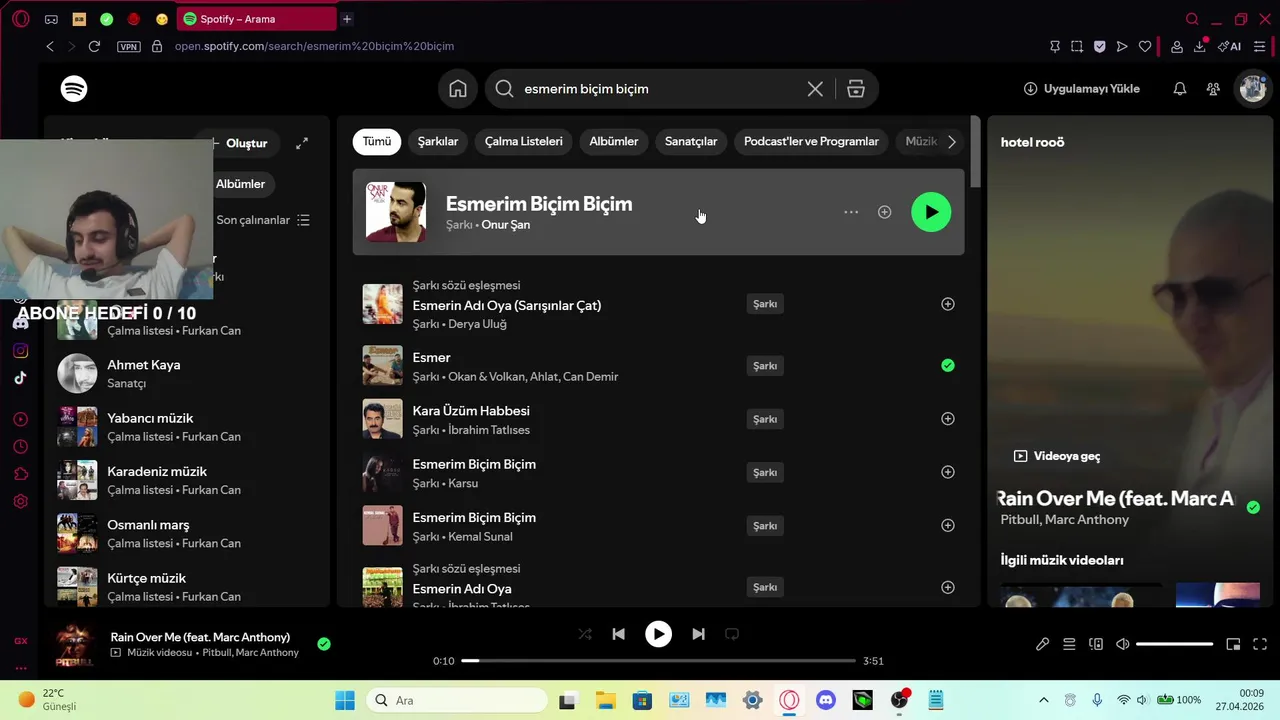This screenshot has height=720, width=1280.
Task: Toggle shuffle in the player
Action: [585, 634]
